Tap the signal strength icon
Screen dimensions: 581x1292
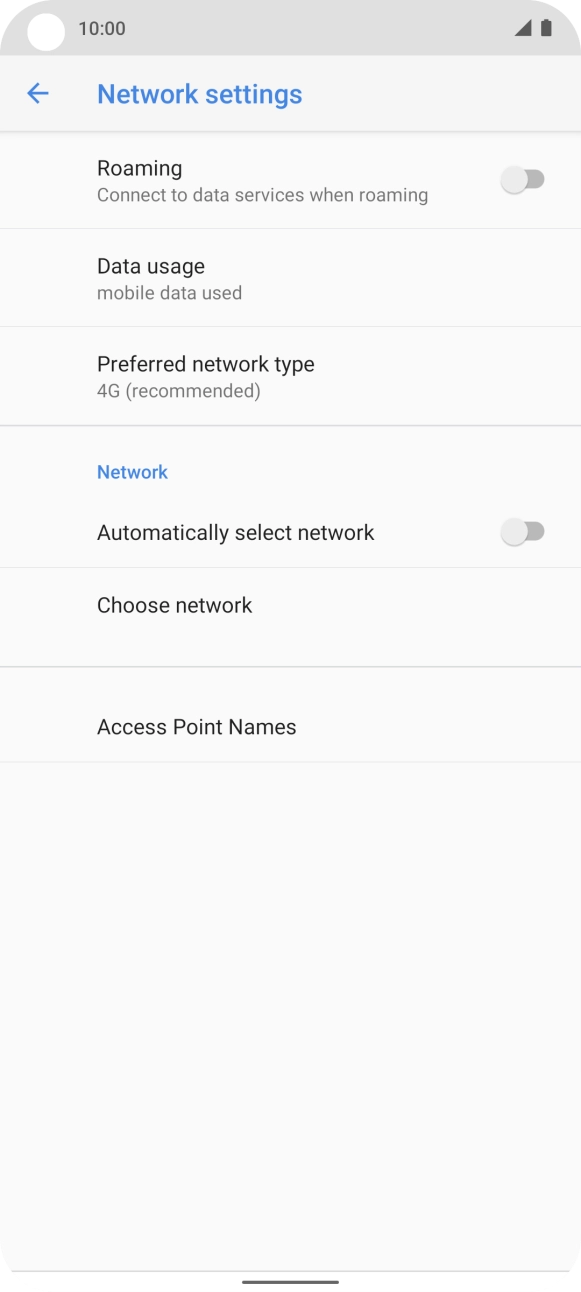(x=522, y=28)
